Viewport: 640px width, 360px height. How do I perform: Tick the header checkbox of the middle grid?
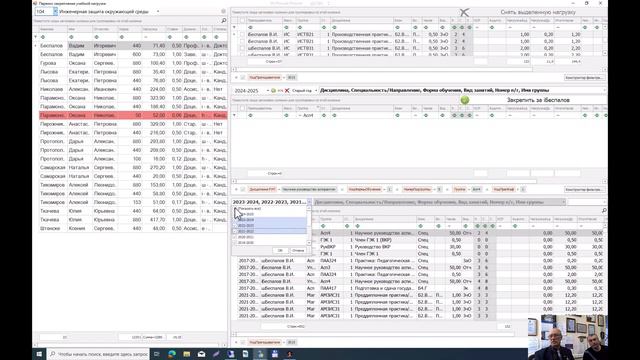click(242, 108)
